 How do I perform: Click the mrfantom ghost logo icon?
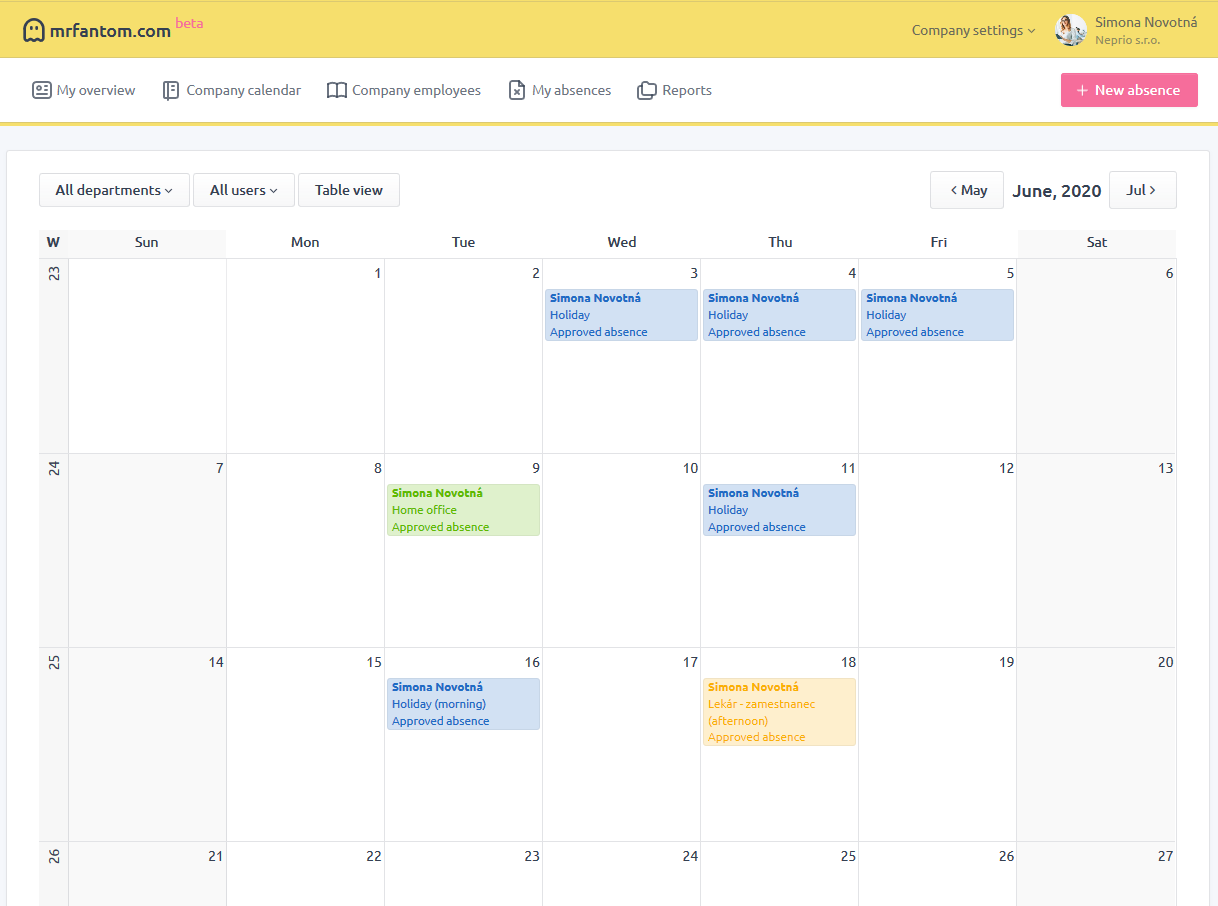coord(34,31)
